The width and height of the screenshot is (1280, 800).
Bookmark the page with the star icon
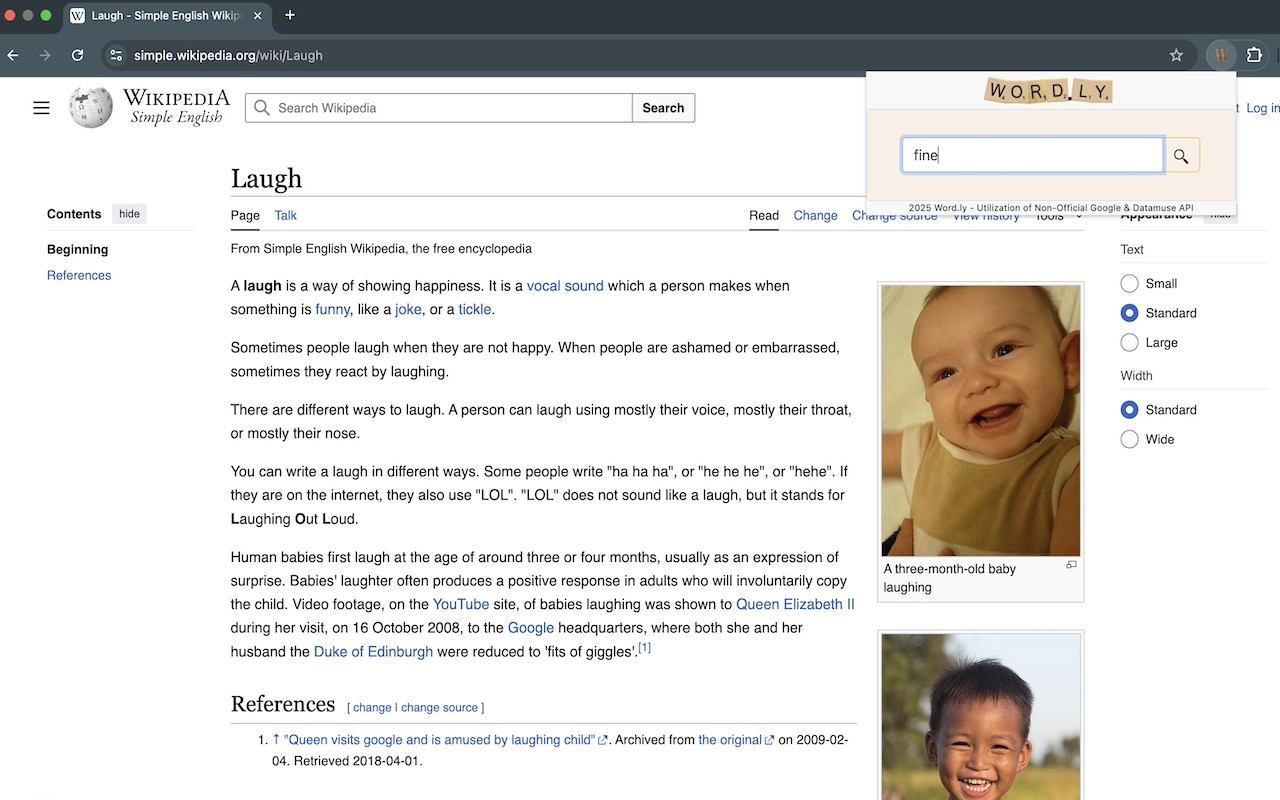[x=1176, y=55]
